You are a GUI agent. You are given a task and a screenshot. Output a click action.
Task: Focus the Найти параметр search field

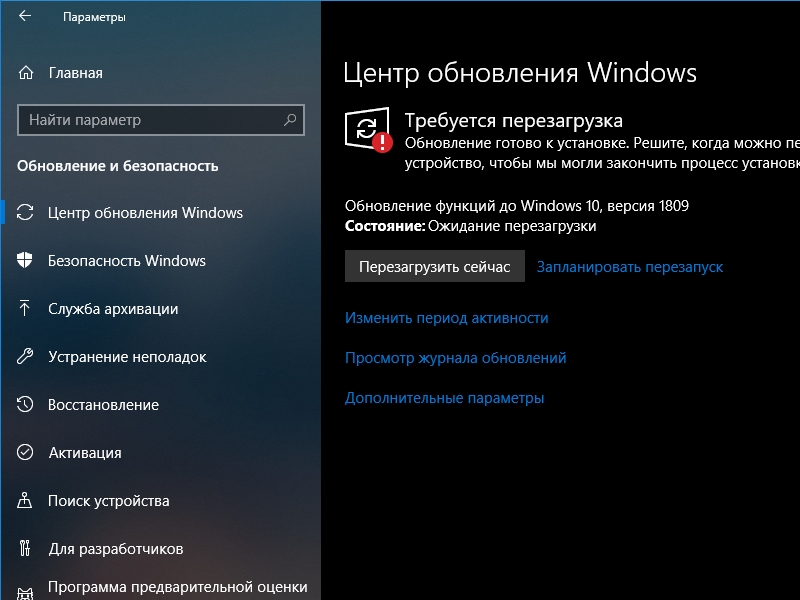point(161,120)
